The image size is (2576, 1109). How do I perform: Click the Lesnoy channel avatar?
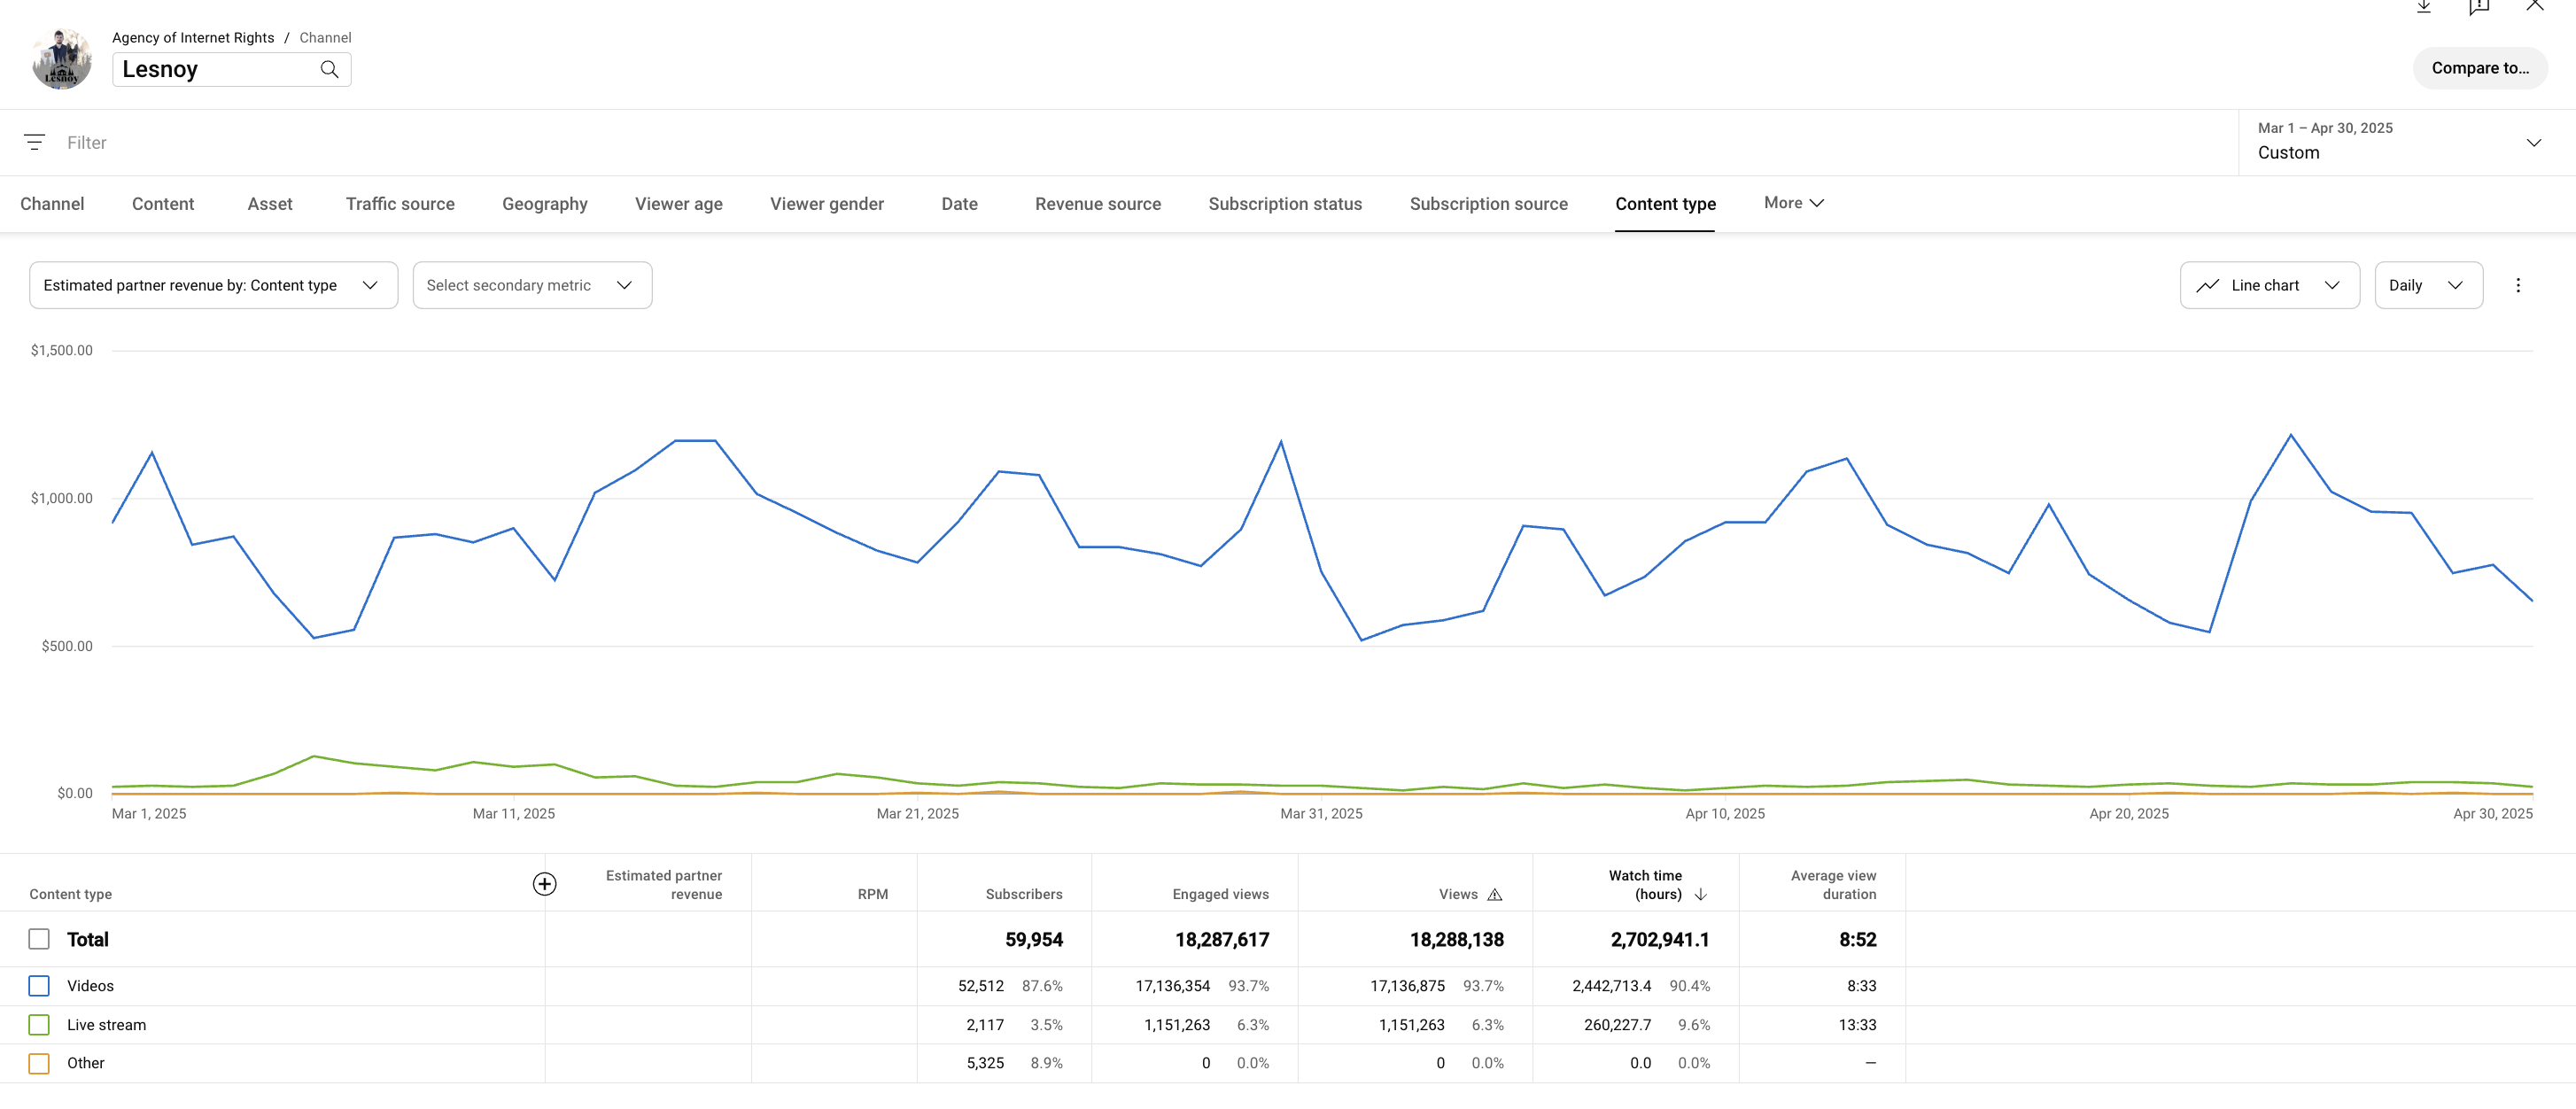tap(62, 59)
